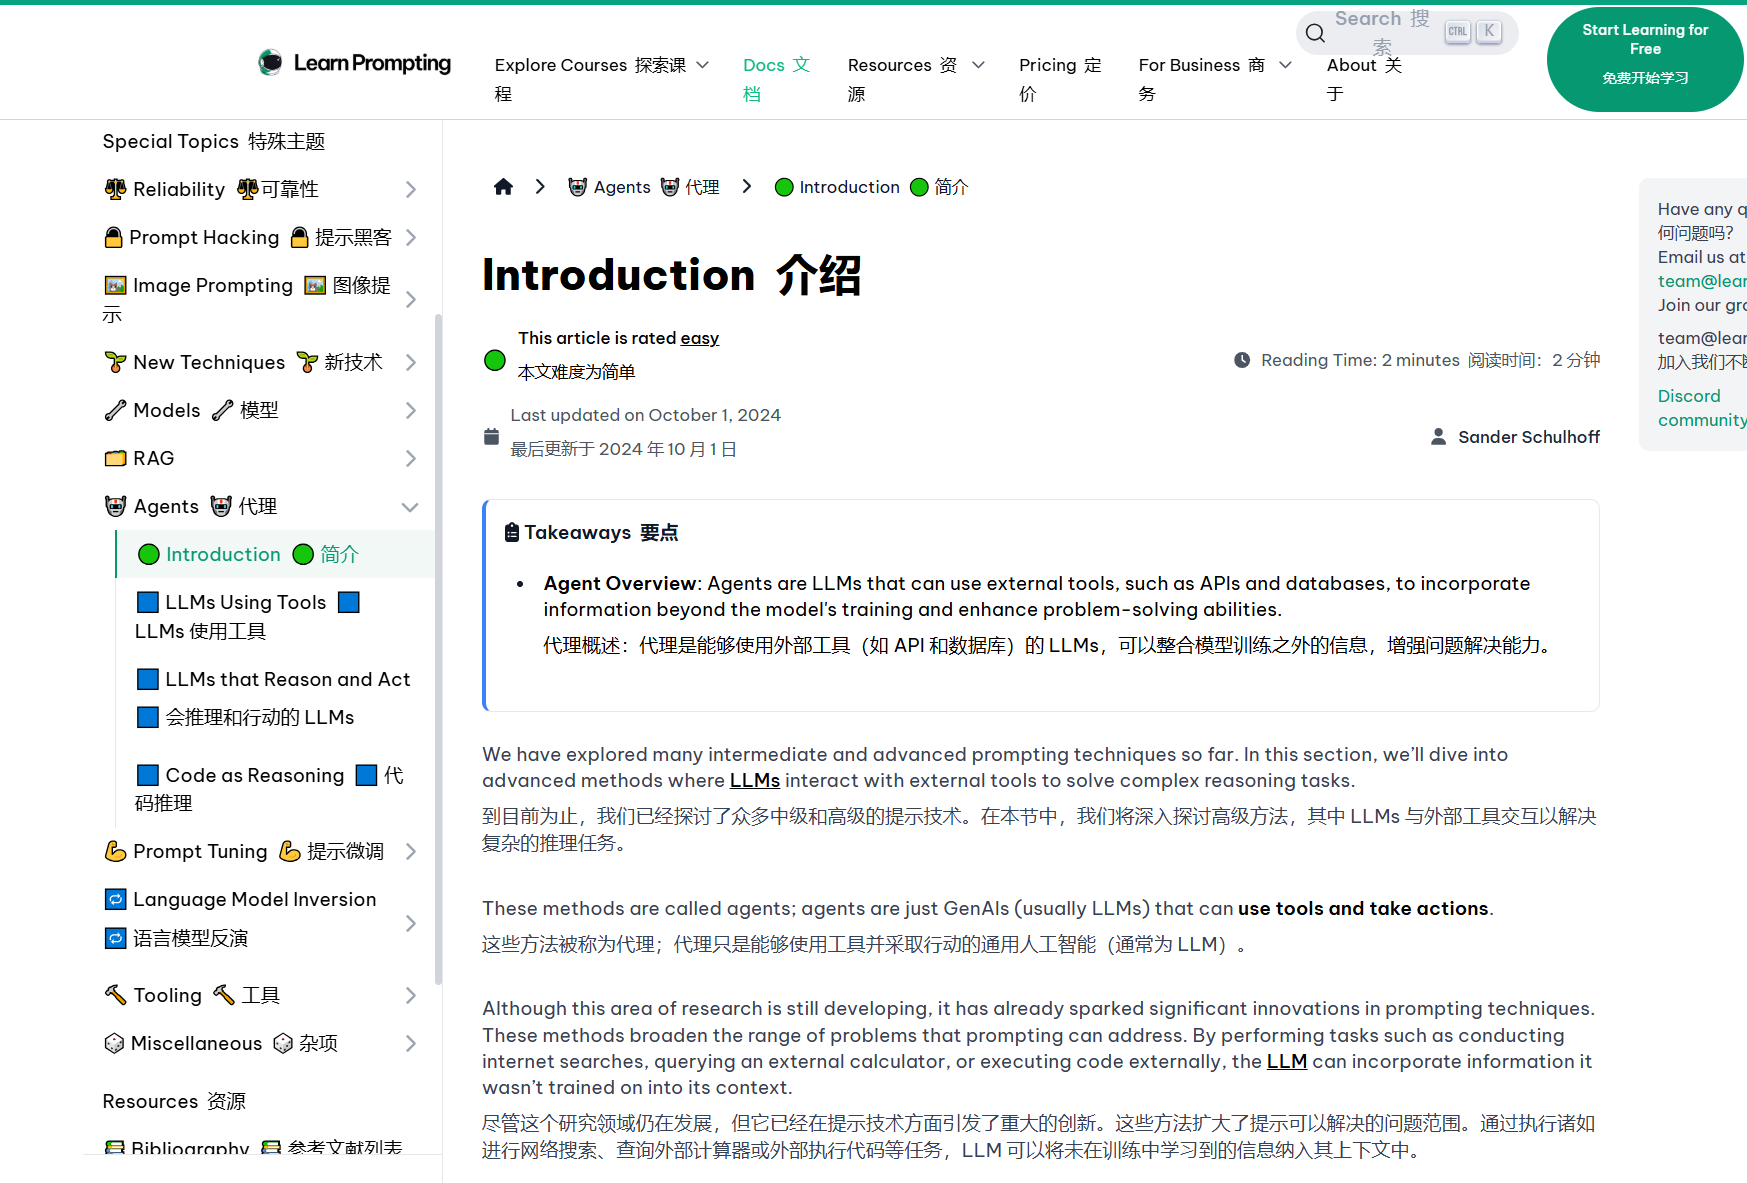This screenshot has width=1747, height=1183.
Task: Expand the Image Prompting section chevron
Action: [x=410, y=299]
